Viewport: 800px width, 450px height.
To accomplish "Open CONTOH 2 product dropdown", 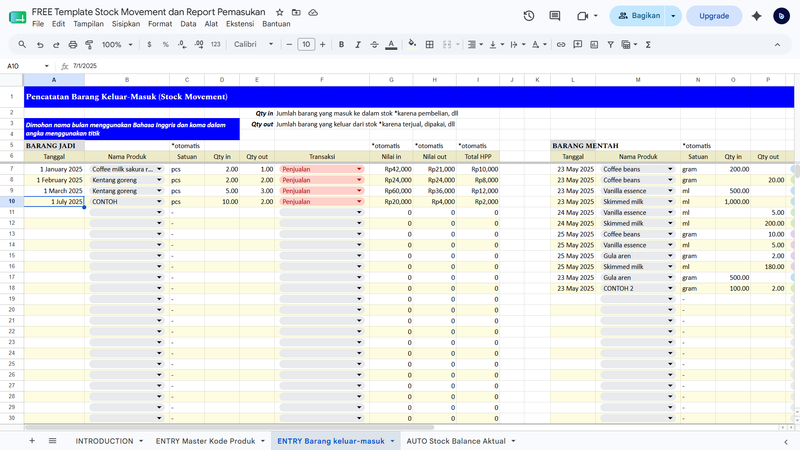I will tap(670, 288).
